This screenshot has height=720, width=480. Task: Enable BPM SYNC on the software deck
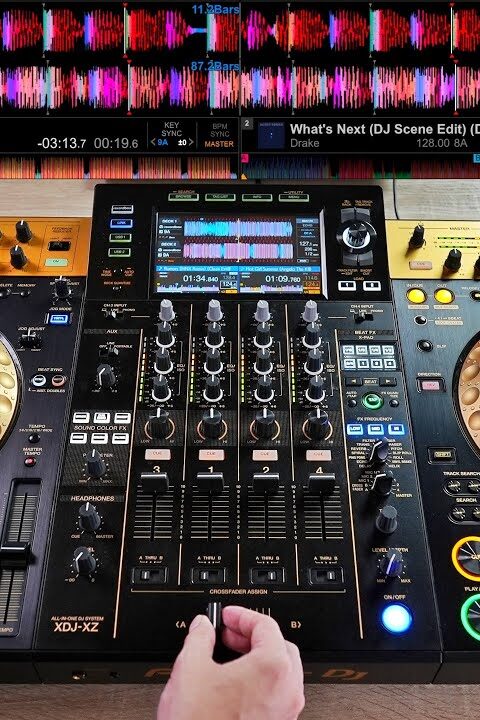tap(220, 130)
